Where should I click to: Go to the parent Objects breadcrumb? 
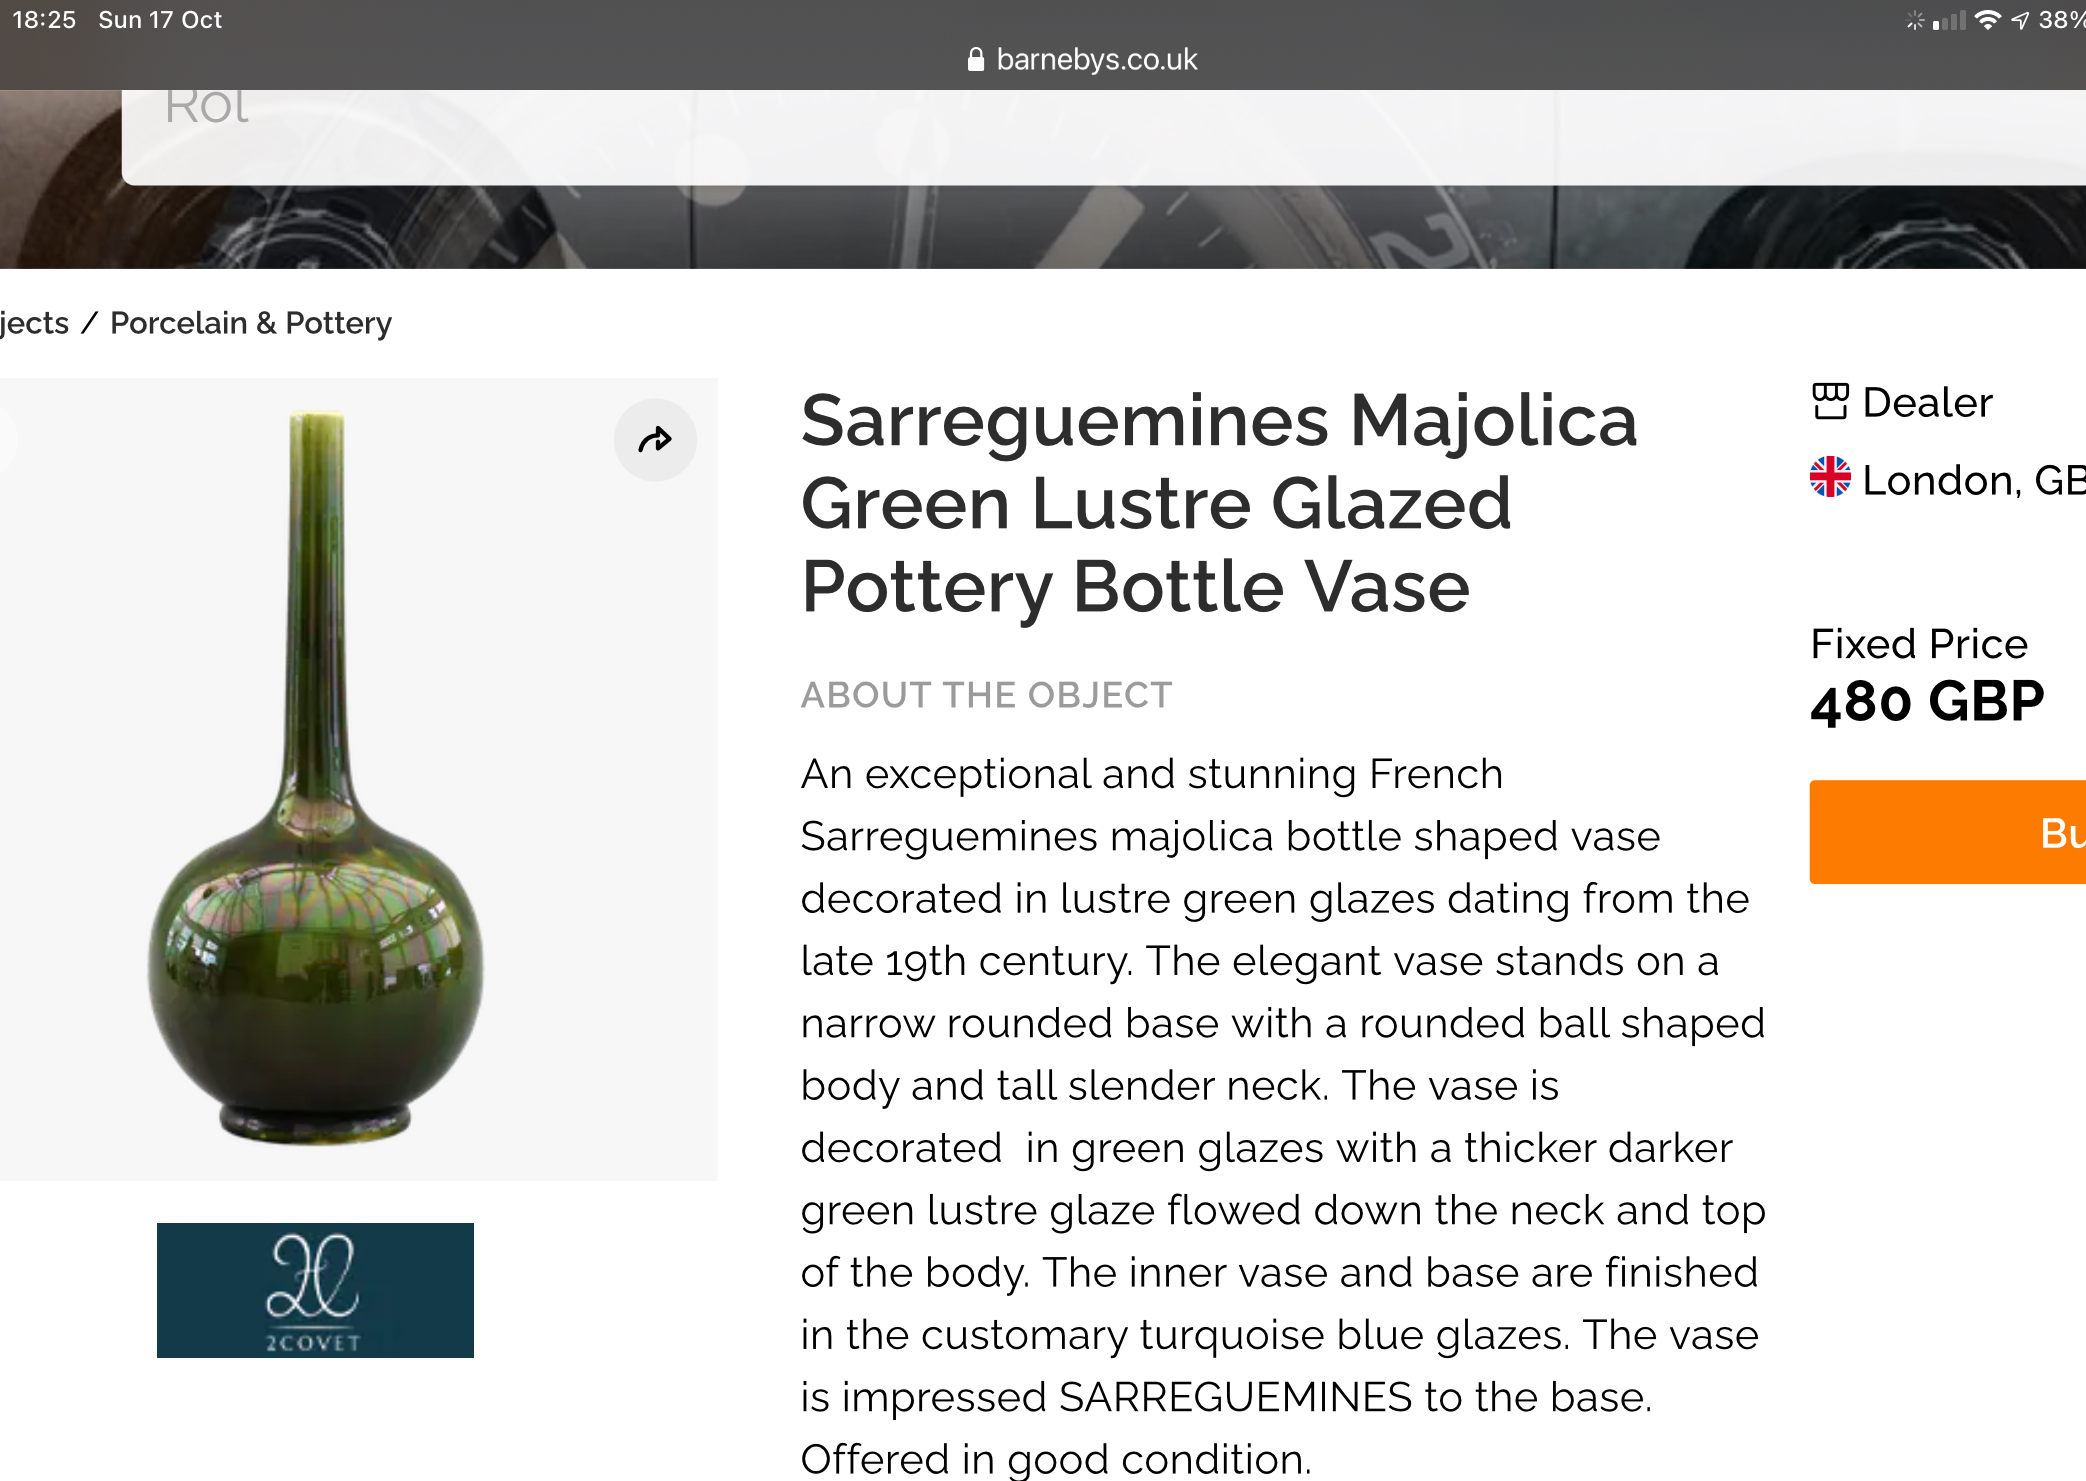(x=34, y=323)
